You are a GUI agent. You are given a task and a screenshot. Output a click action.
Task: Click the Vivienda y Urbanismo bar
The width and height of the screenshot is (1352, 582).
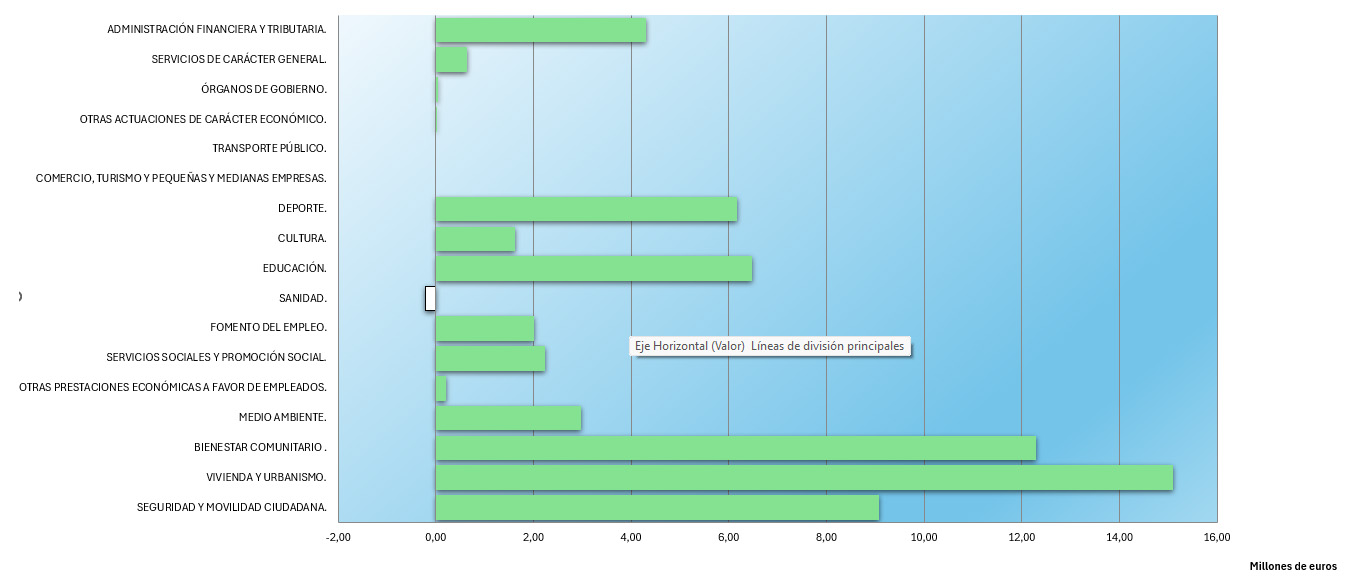pos(803,478)
